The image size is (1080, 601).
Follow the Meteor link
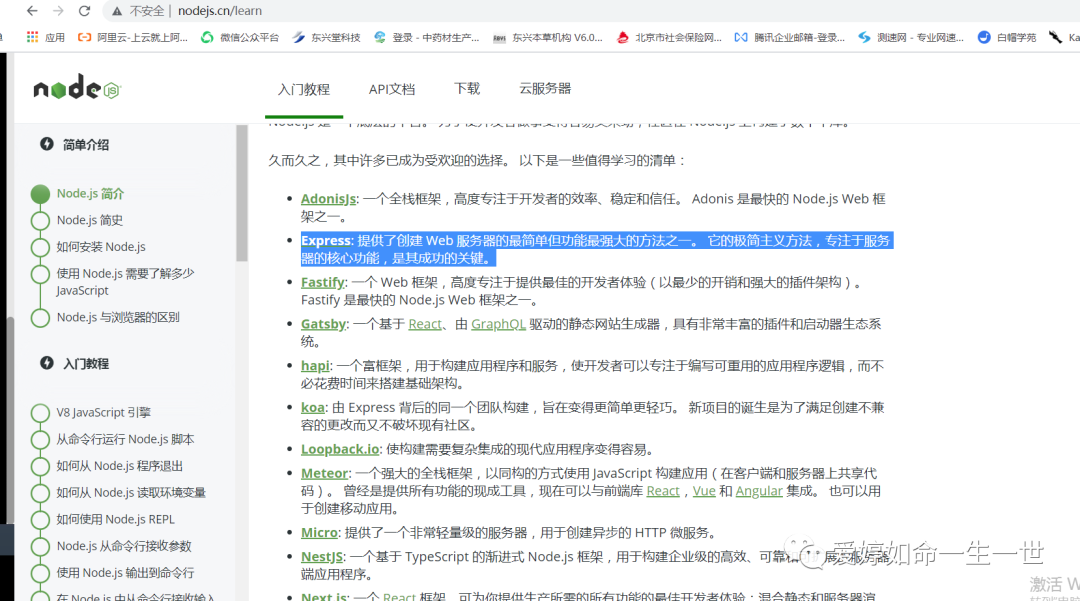(x=324, y=473)
